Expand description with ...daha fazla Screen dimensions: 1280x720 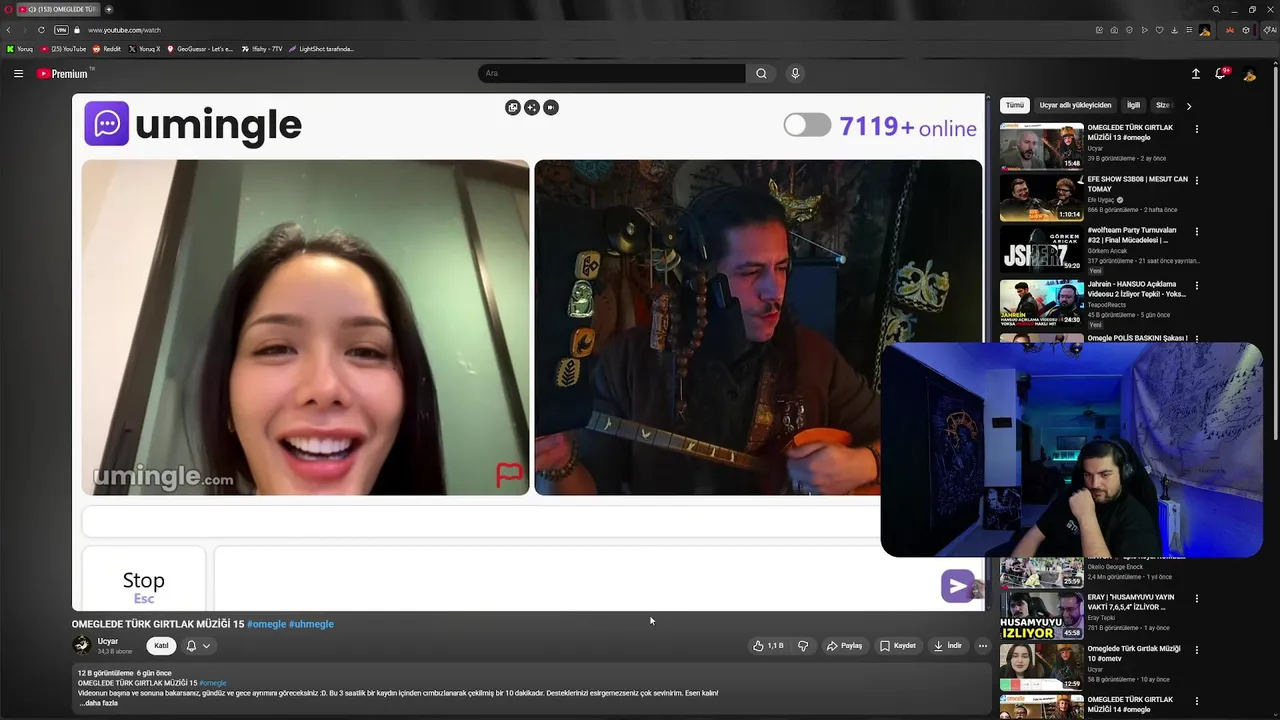click(x=99, y=703)
